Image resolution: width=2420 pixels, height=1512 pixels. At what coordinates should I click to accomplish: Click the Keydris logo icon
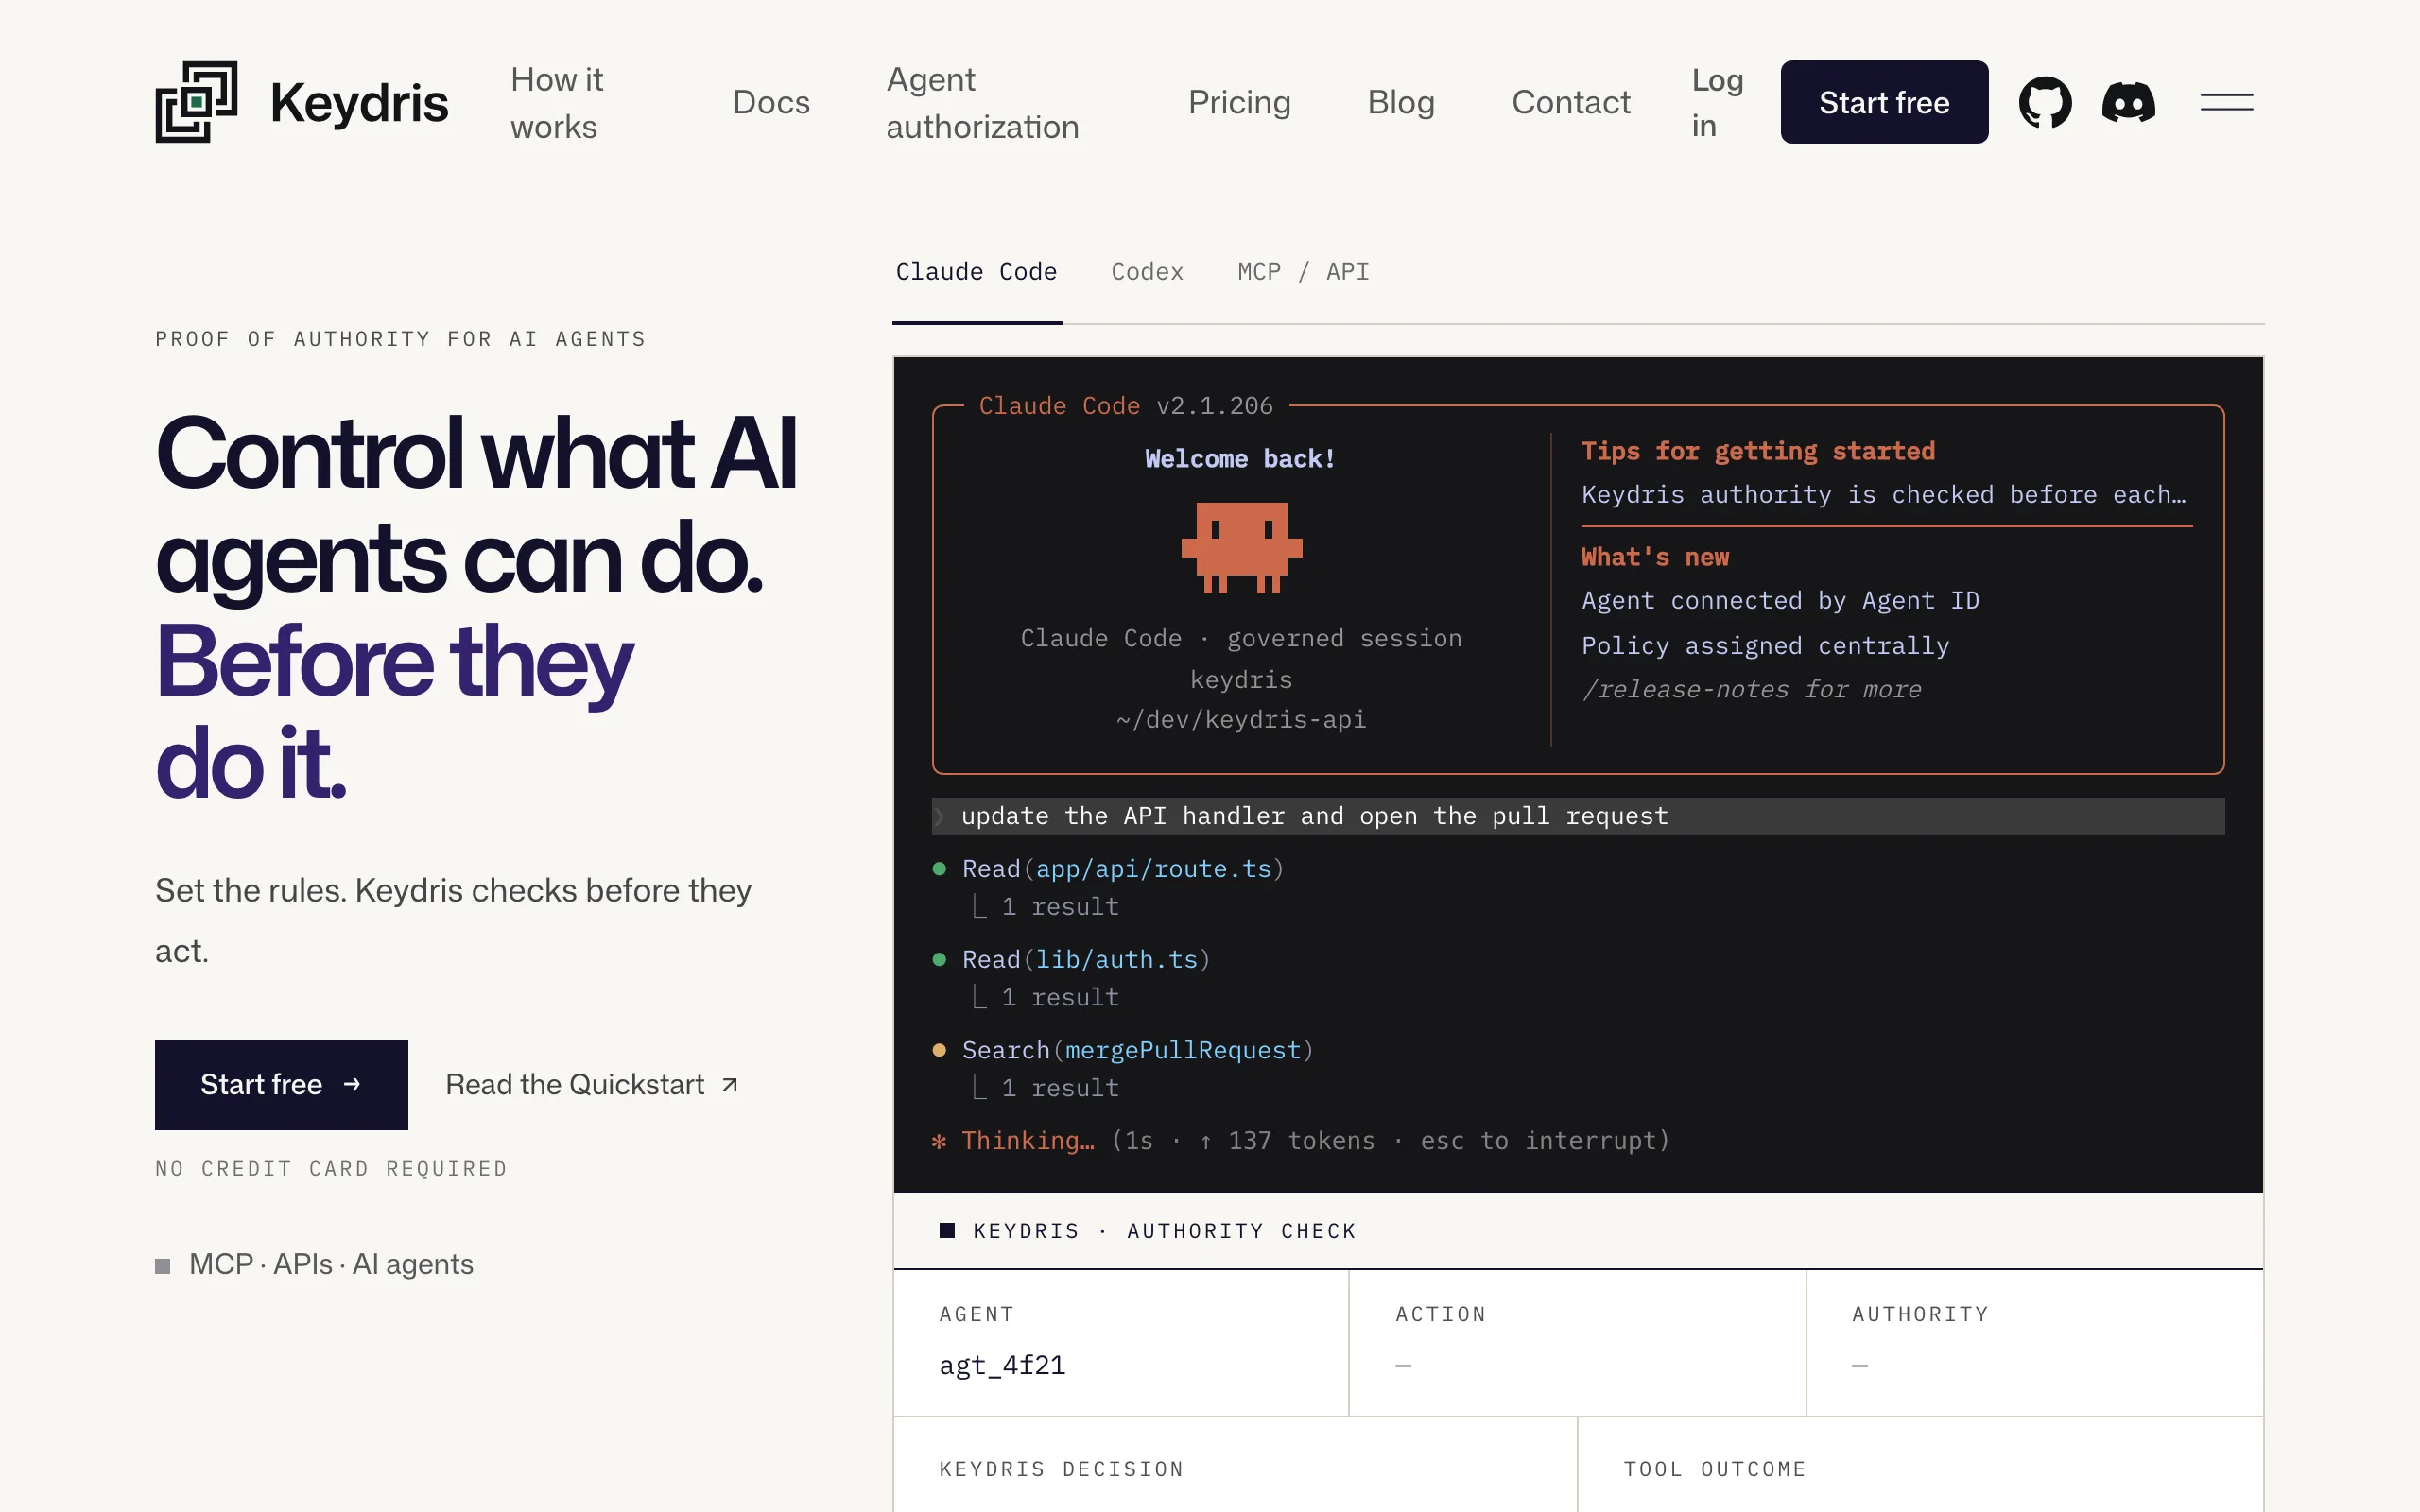coord(196,102)
